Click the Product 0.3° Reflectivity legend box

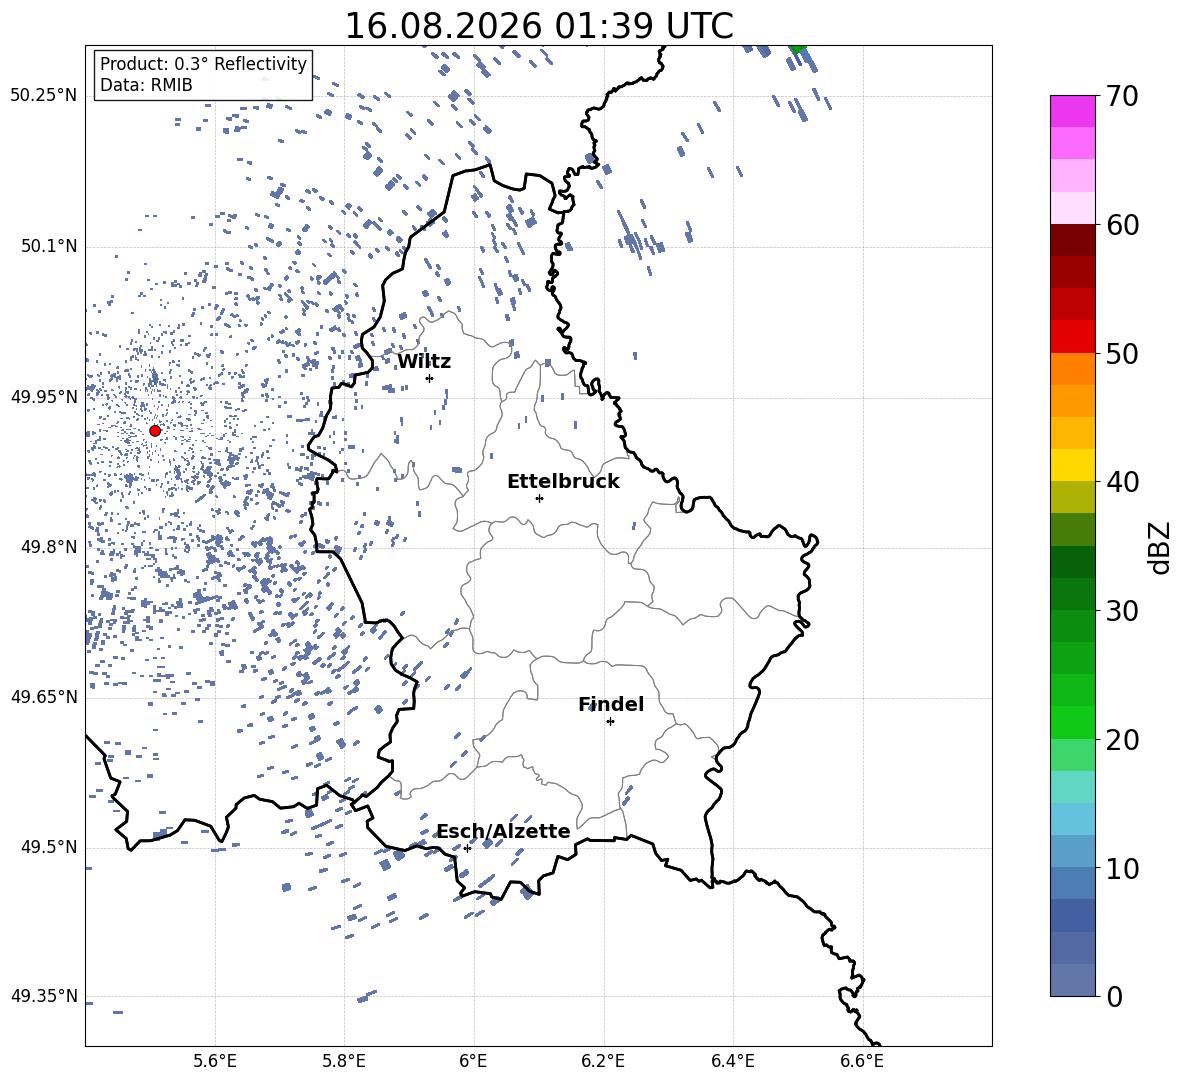203,75
